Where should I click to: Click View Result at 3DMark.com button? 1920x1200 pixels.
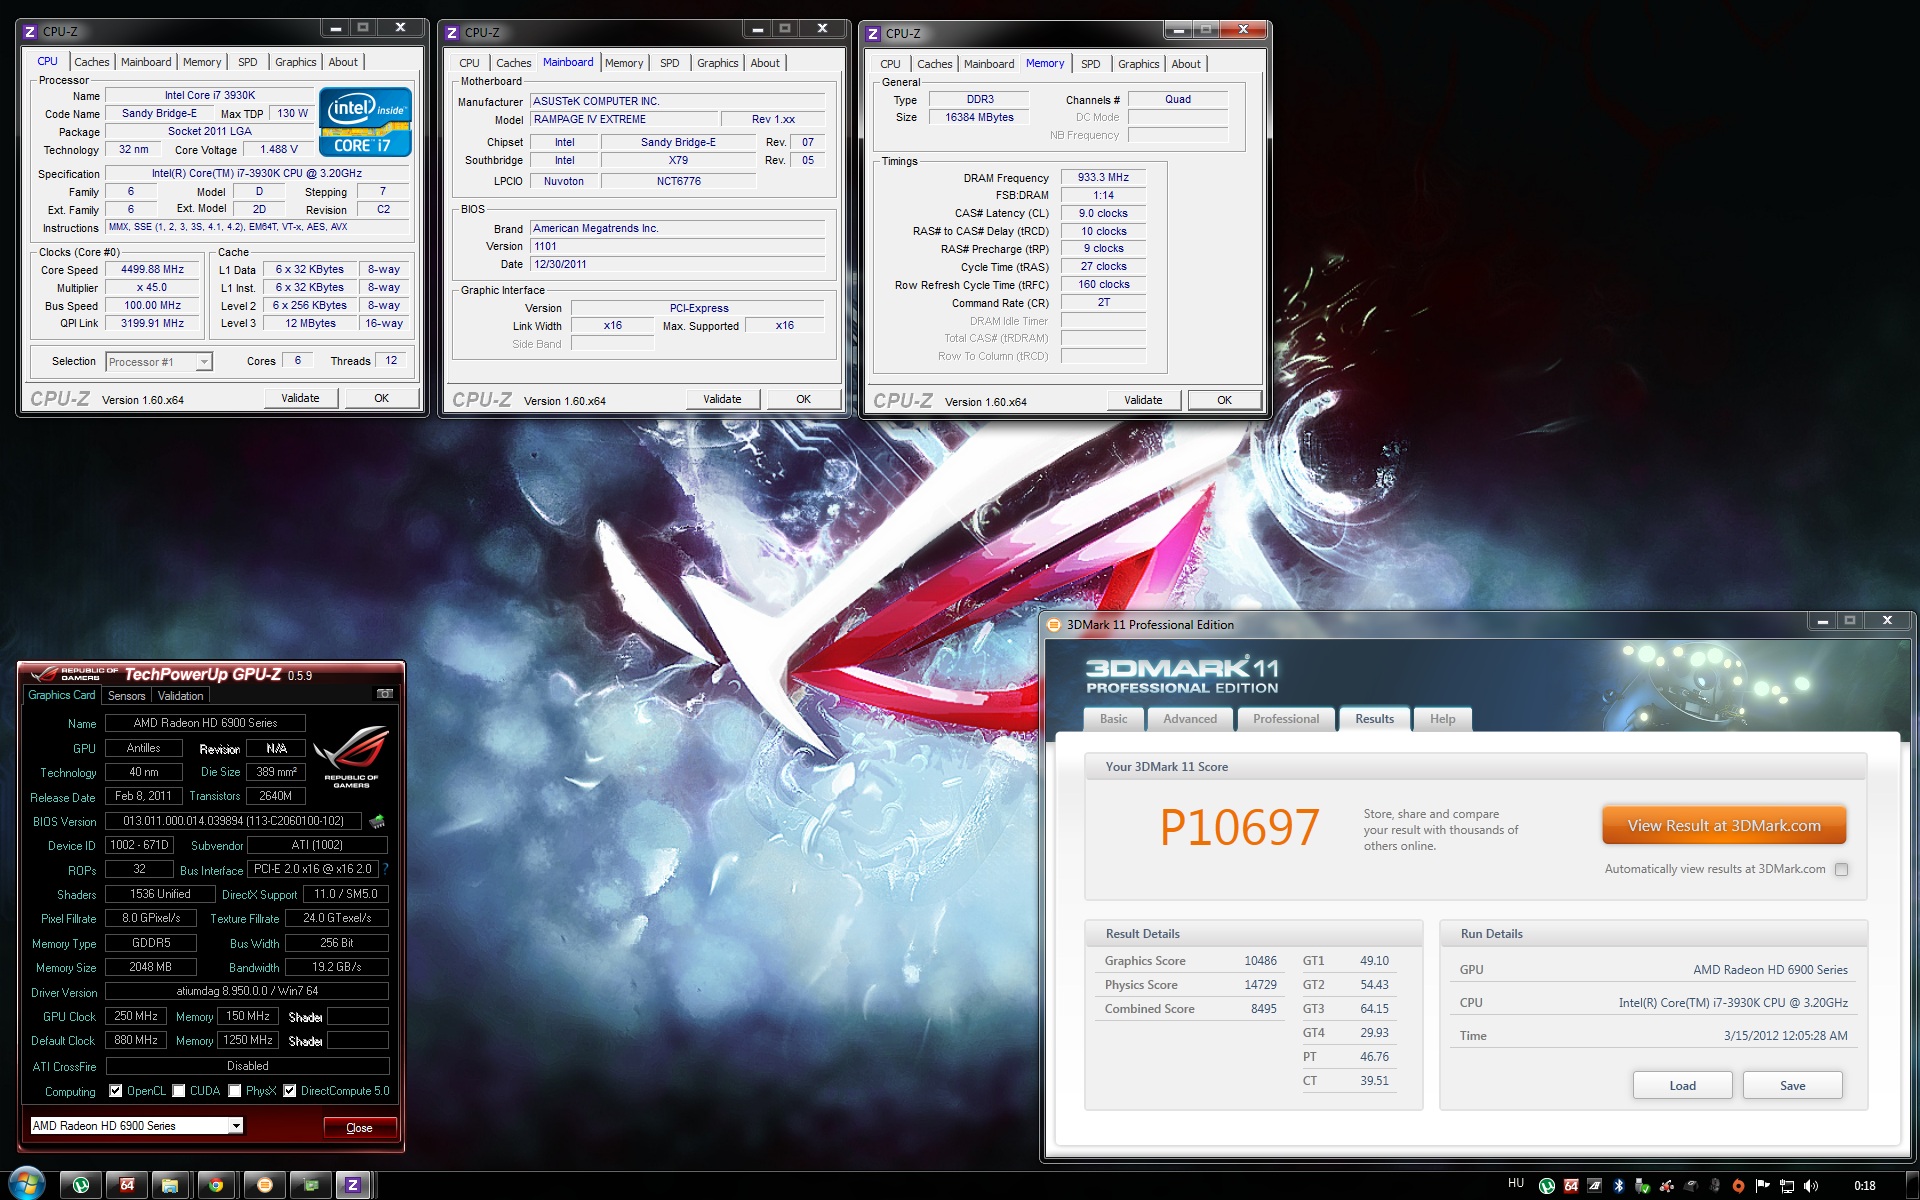(x=1724, y=826)
